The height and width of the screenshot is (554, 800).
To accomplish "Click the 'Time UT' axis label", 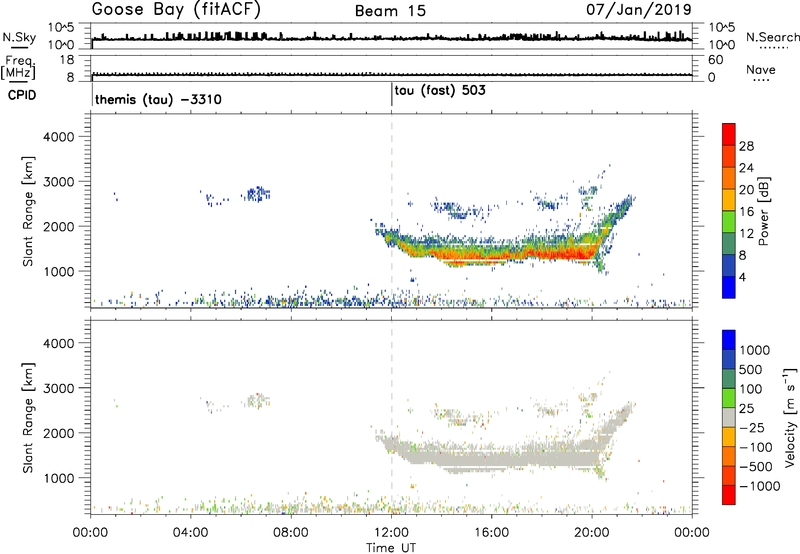I will (391, 547).
